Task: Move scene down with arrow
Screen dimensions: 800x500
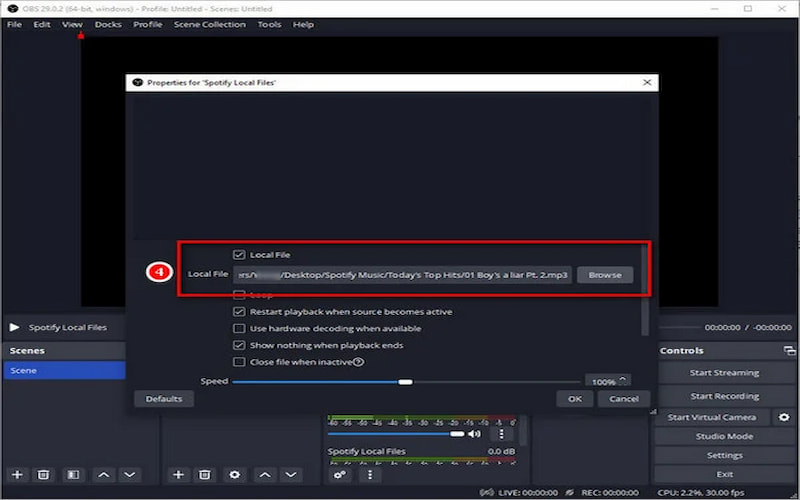Action: [130, 475]
